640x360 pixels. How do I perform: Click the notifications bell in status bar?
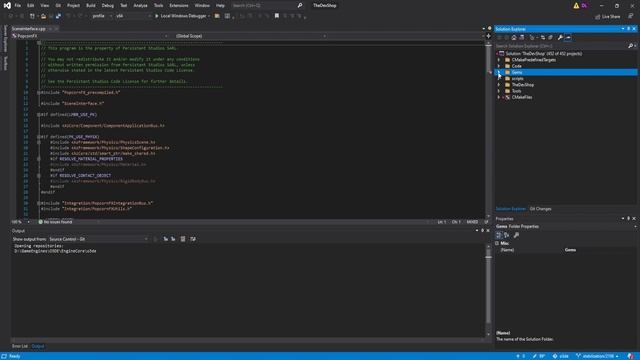tap(631, 356)
